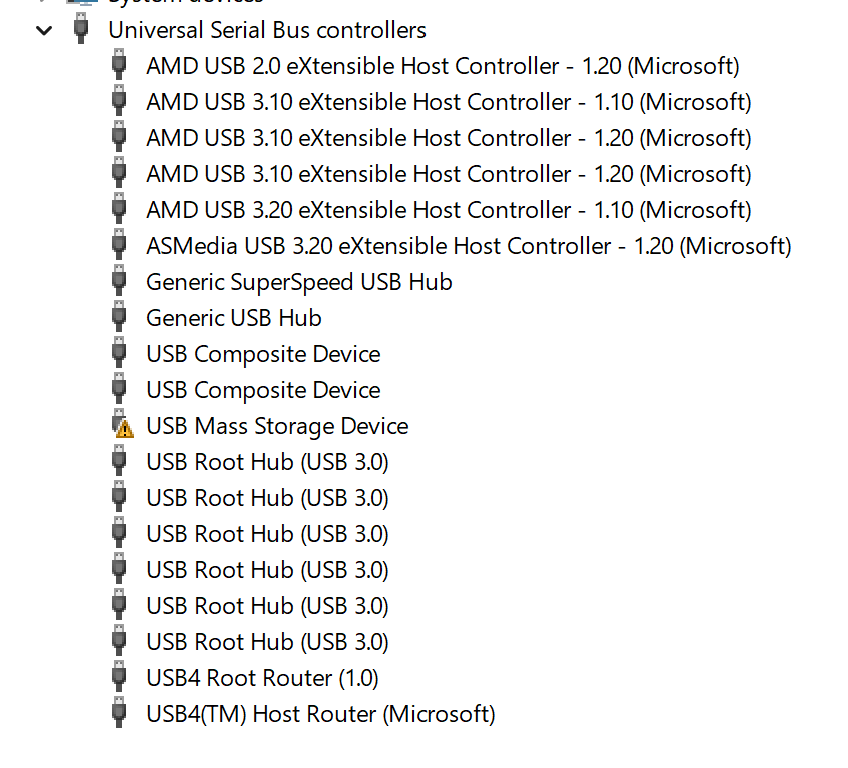Select the USB4 Root Router (1.0) entry
848x768 pixels.
262,678
